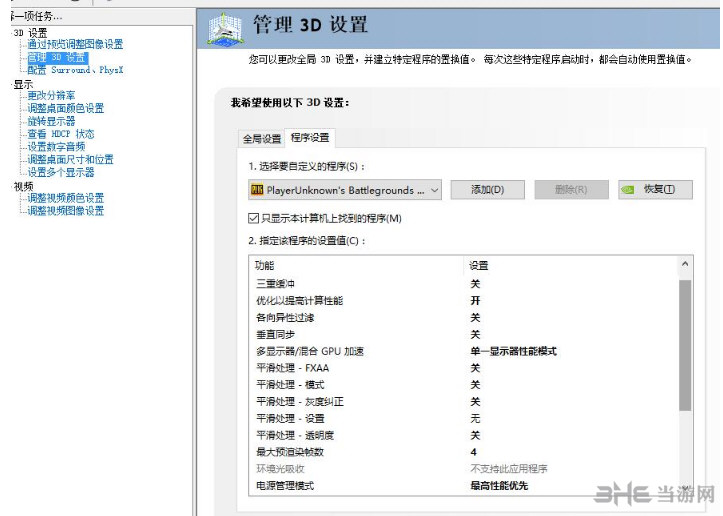
Task: Open 设置多个显示器 tree item
Action: point(61,172)
